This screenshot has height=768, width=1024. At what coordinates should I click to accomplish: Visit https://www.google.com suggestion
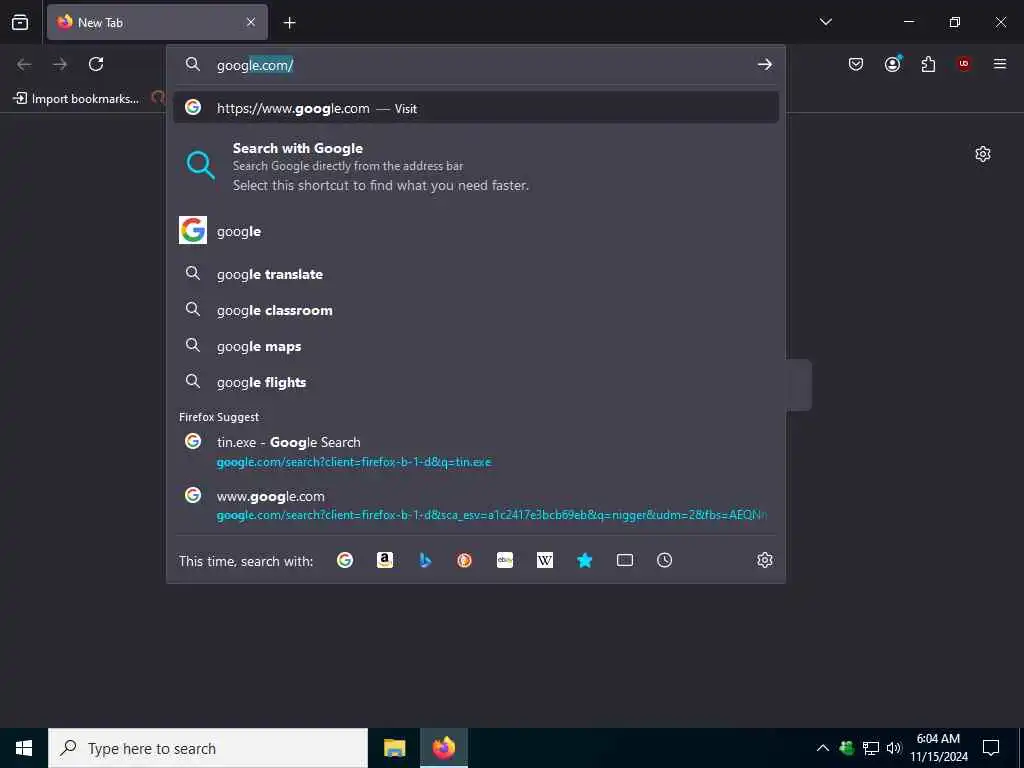[x=475, y=108]
